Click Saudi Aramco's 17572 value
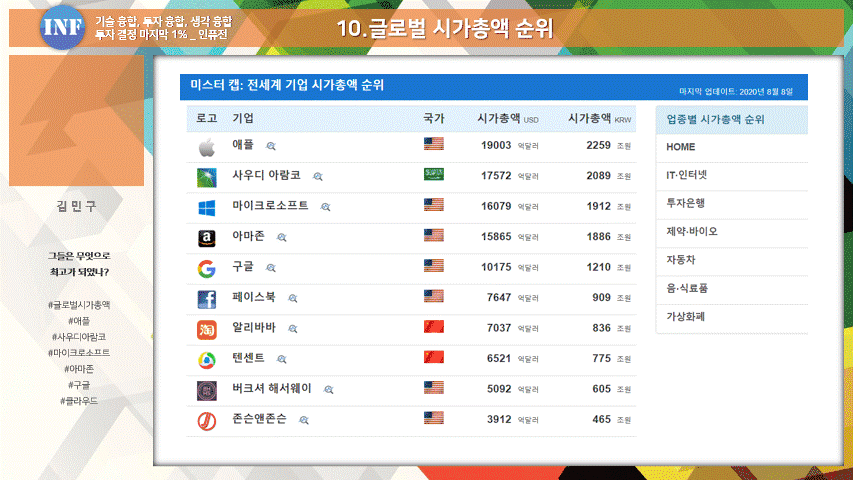Image resolution: width=853 pixels, height=480 pixels. point(496,176)
